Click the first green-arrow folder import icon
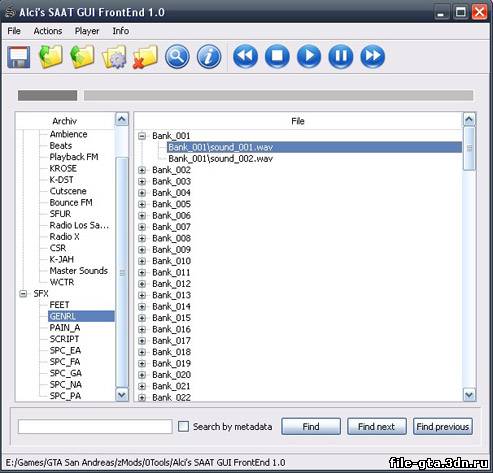Image resolution: width=493 pixels, height=473 pixels. [x=51, y=57]
